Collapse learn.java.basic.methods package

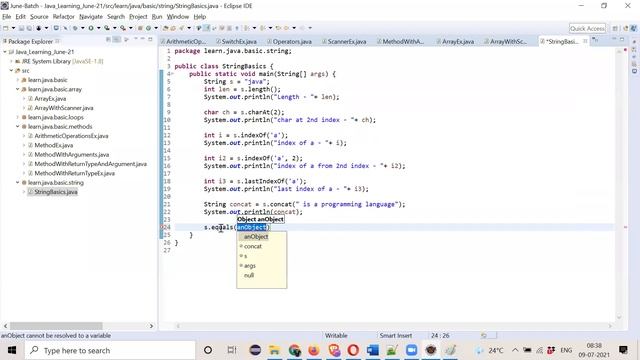[18, 127]
